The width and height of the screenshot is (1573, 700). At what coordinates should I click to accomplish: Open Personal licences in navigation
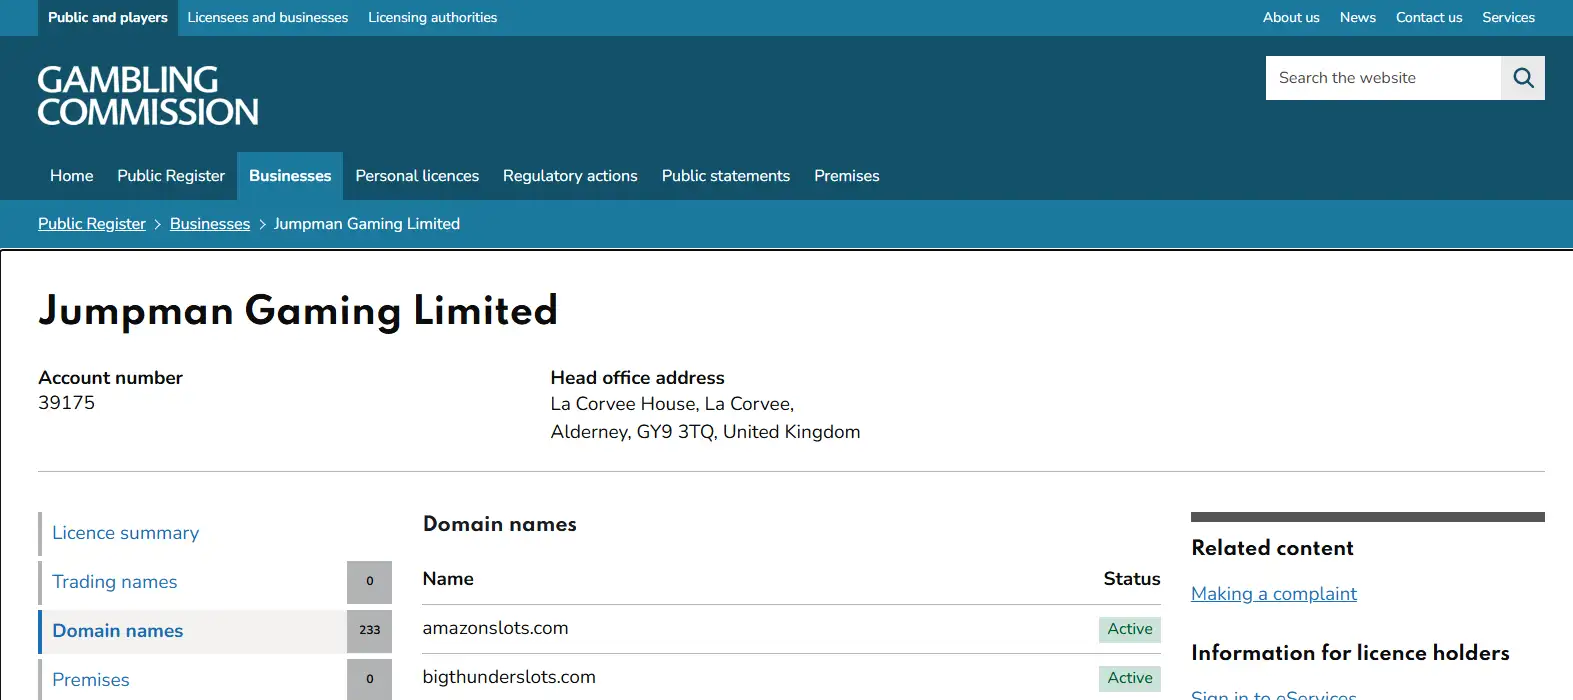point(417,176)
